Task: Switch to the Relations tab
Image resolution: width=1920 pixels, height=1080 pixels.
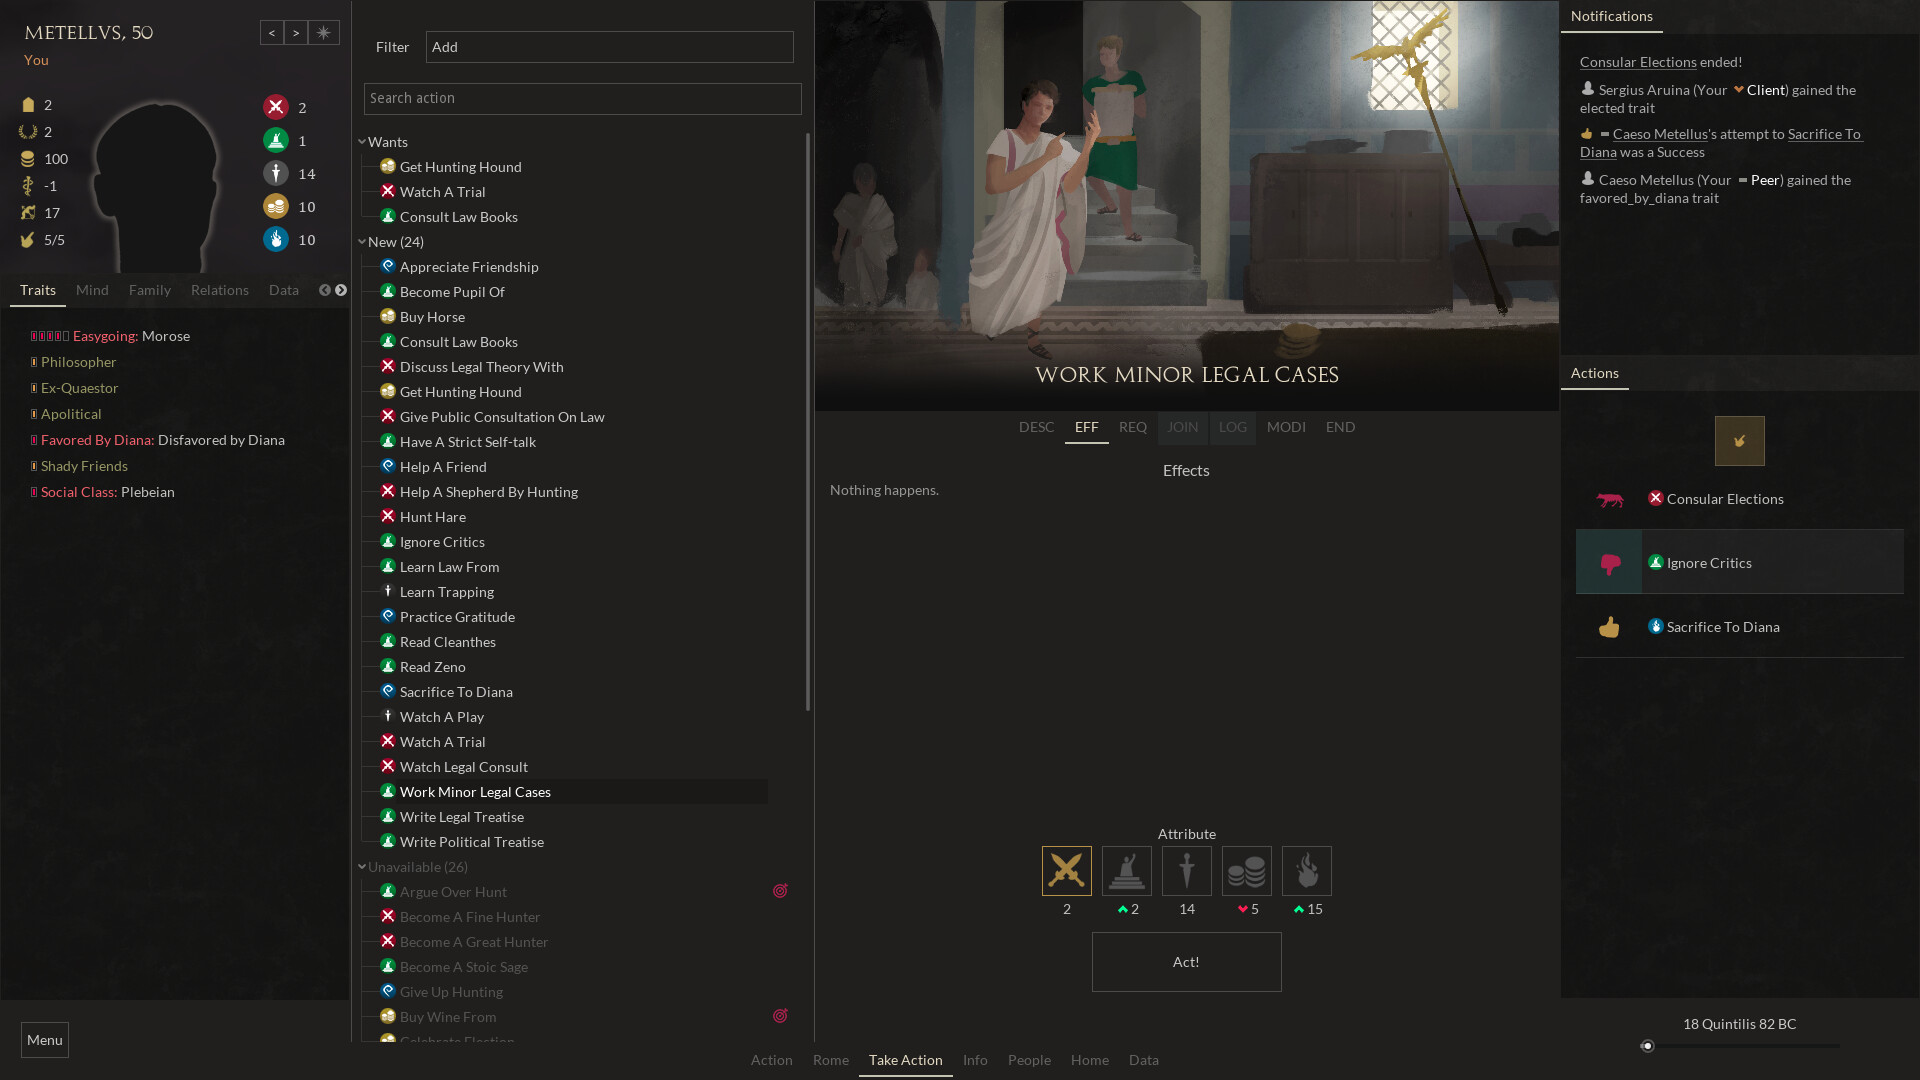Action: pyautogui.click(x=220, y=290)
